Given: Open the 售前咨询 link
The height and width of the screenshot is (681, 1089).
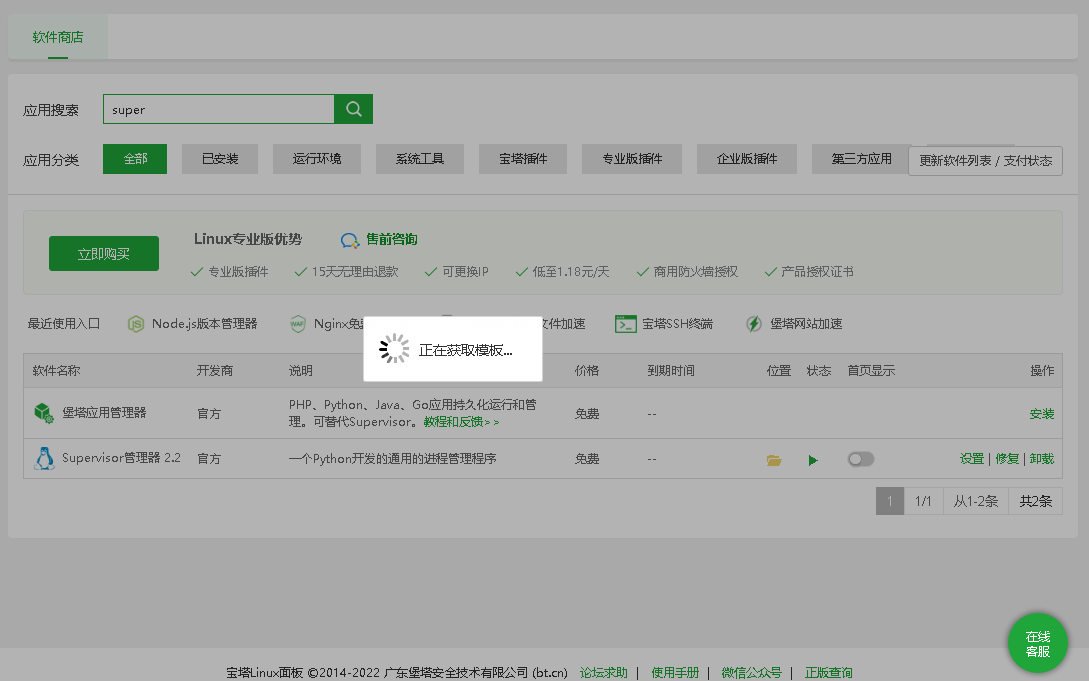Looking at the screenshot, I should pos(392,239).
